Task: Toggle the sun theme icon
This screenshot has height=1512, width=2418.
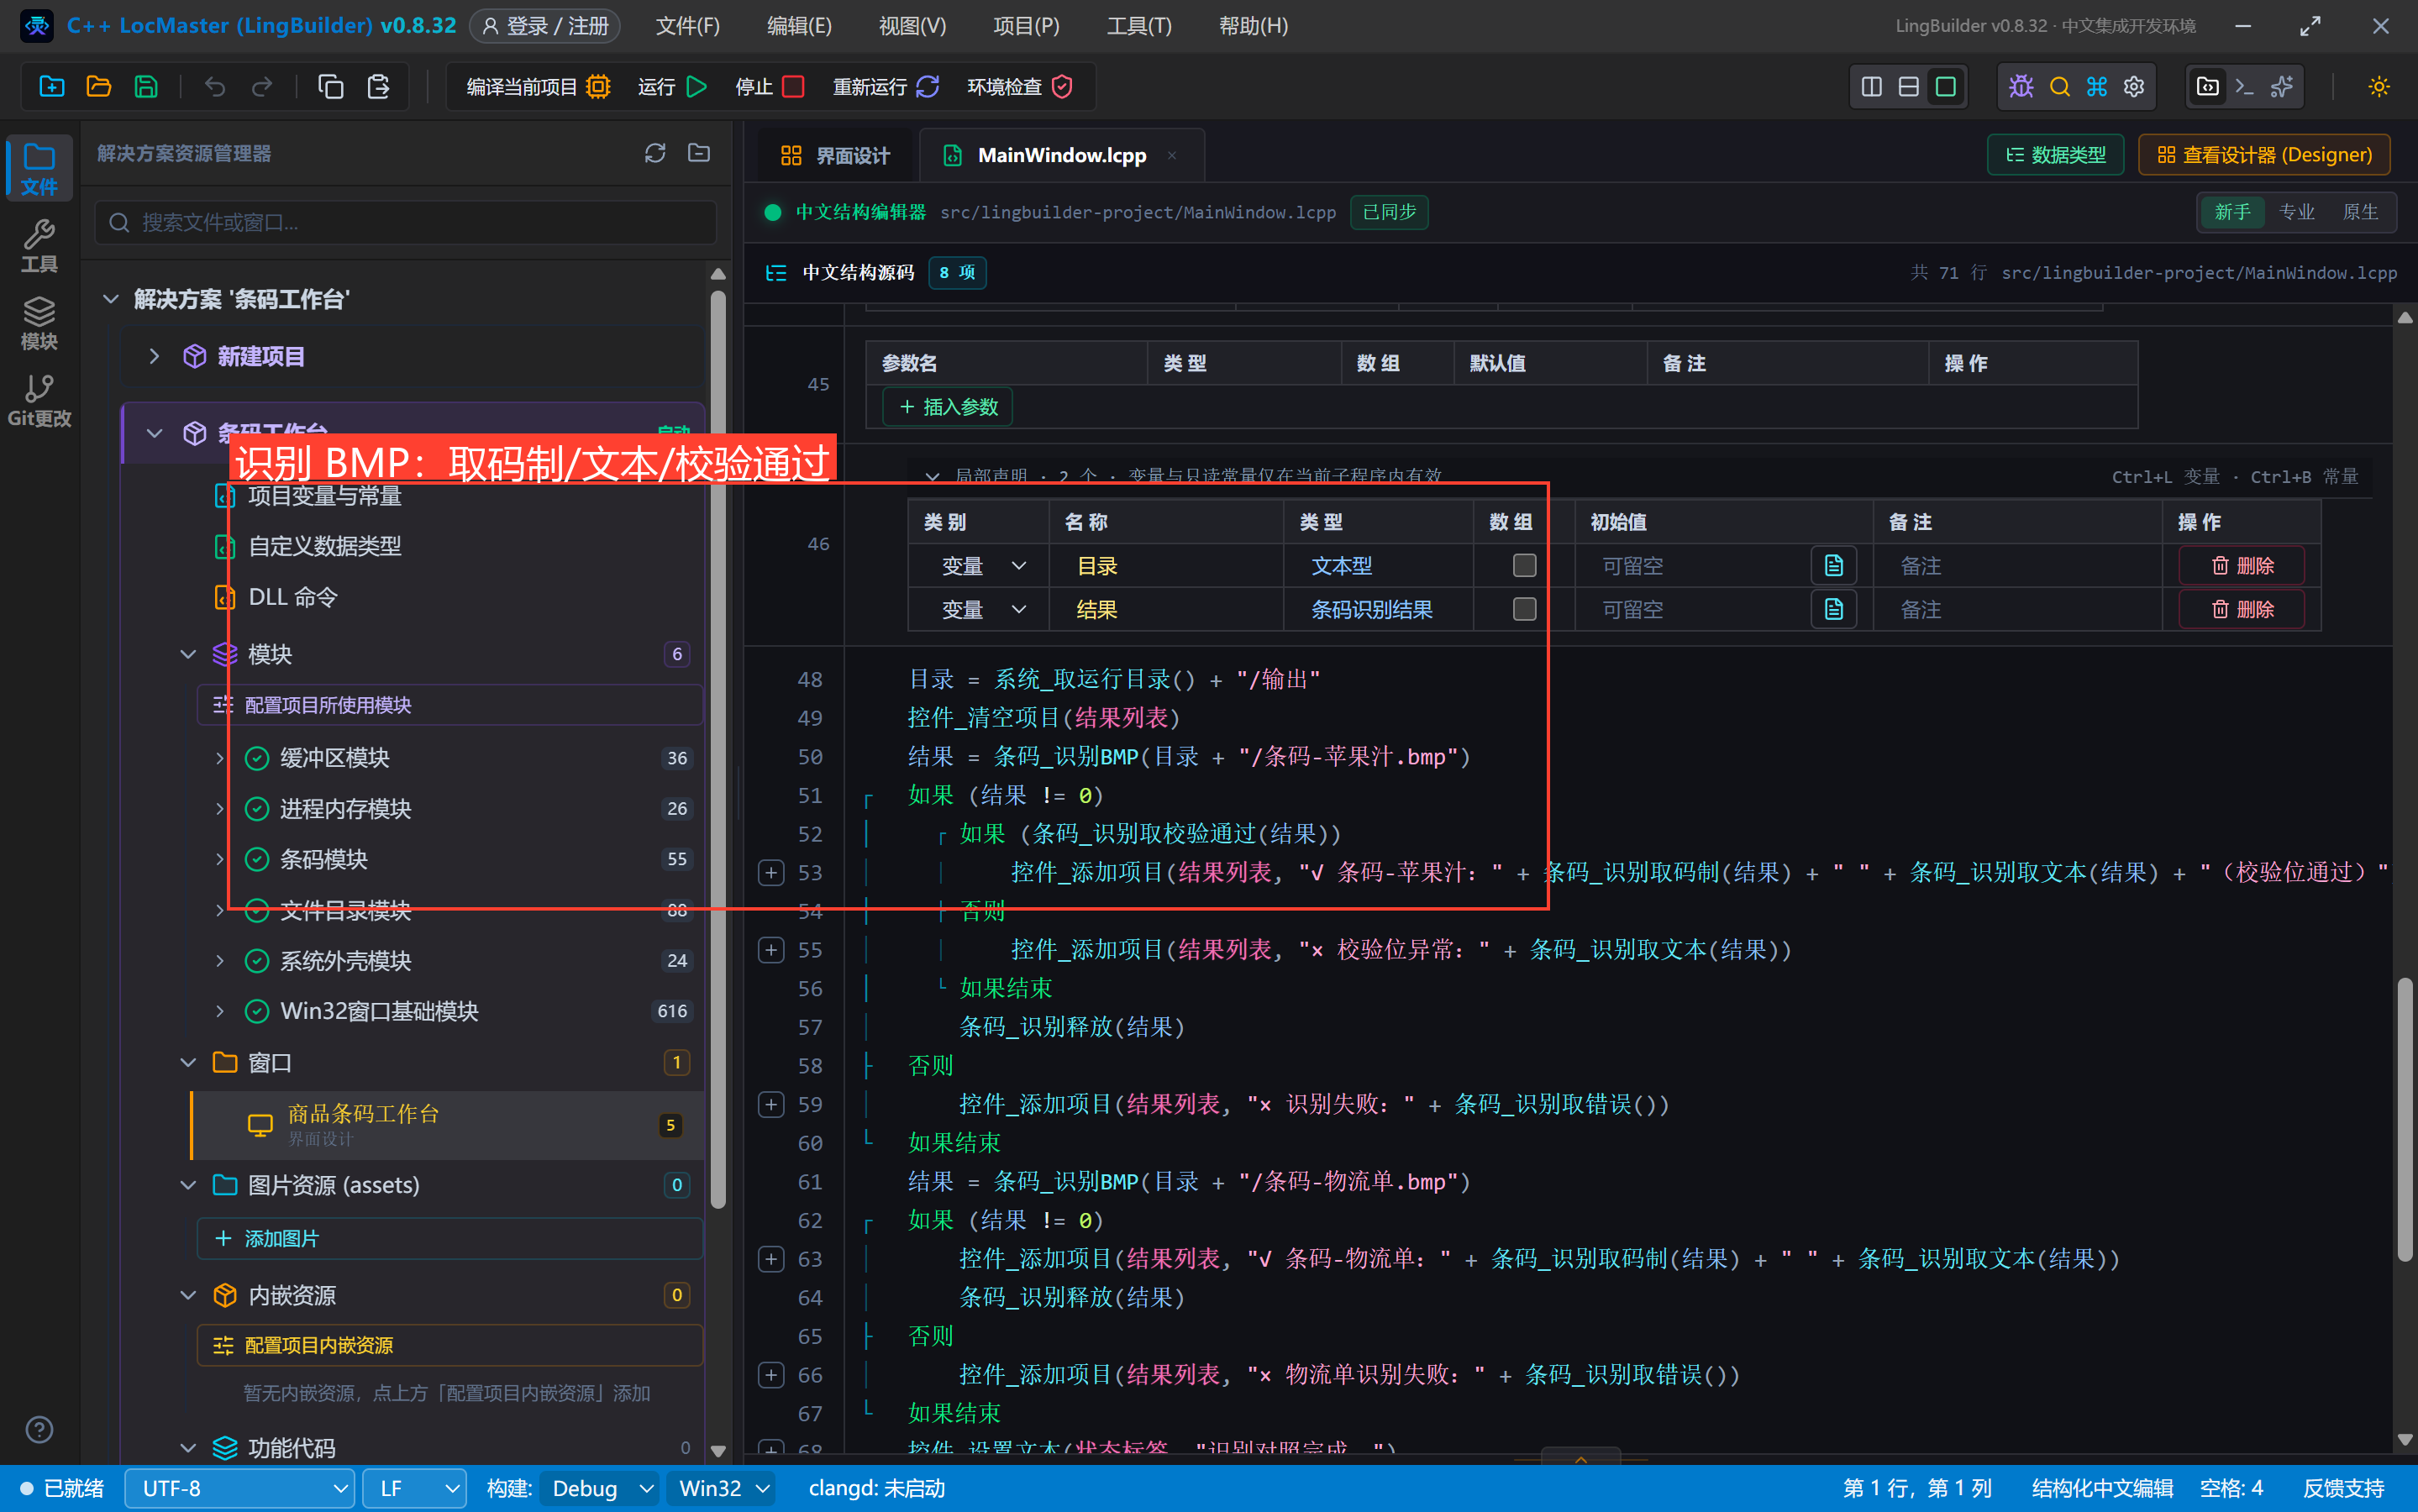Action: (x=2379, y=87)
